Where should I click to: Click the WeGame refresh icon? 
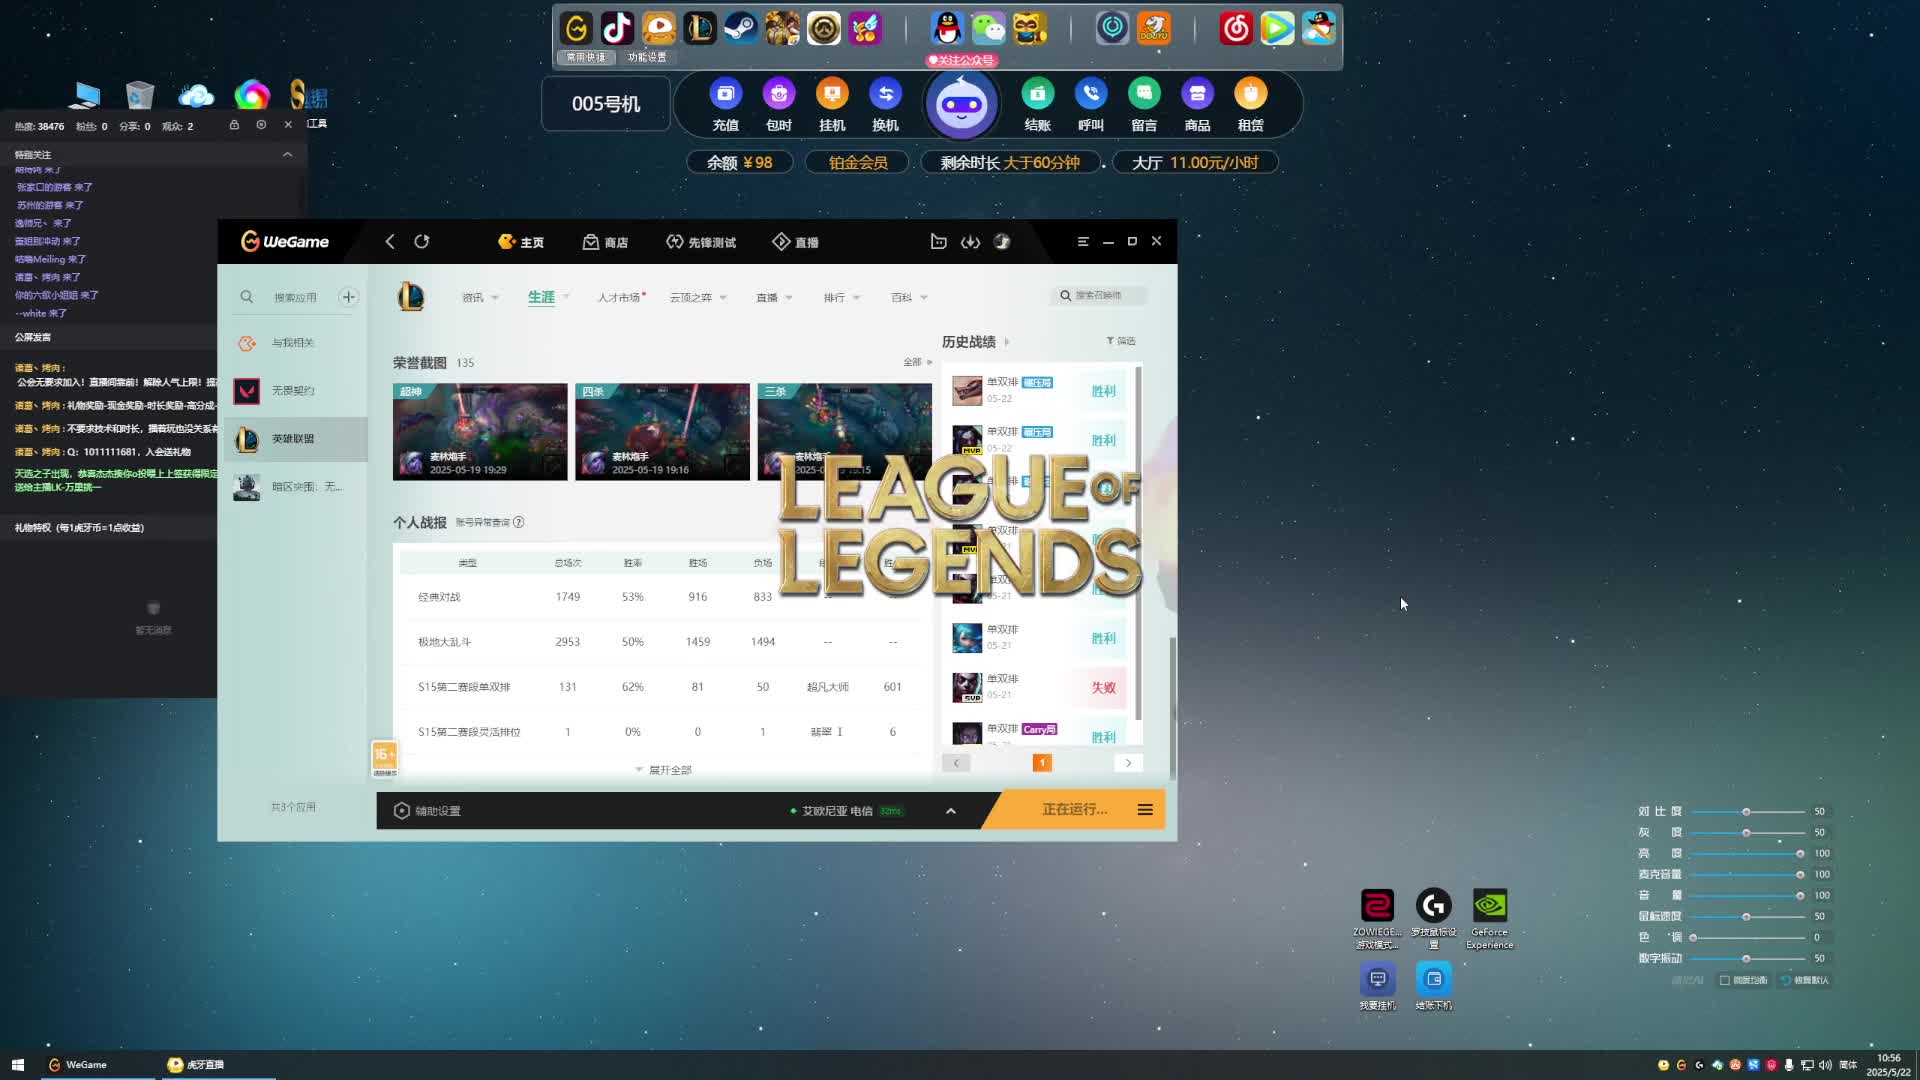click(x=422, y=242)
